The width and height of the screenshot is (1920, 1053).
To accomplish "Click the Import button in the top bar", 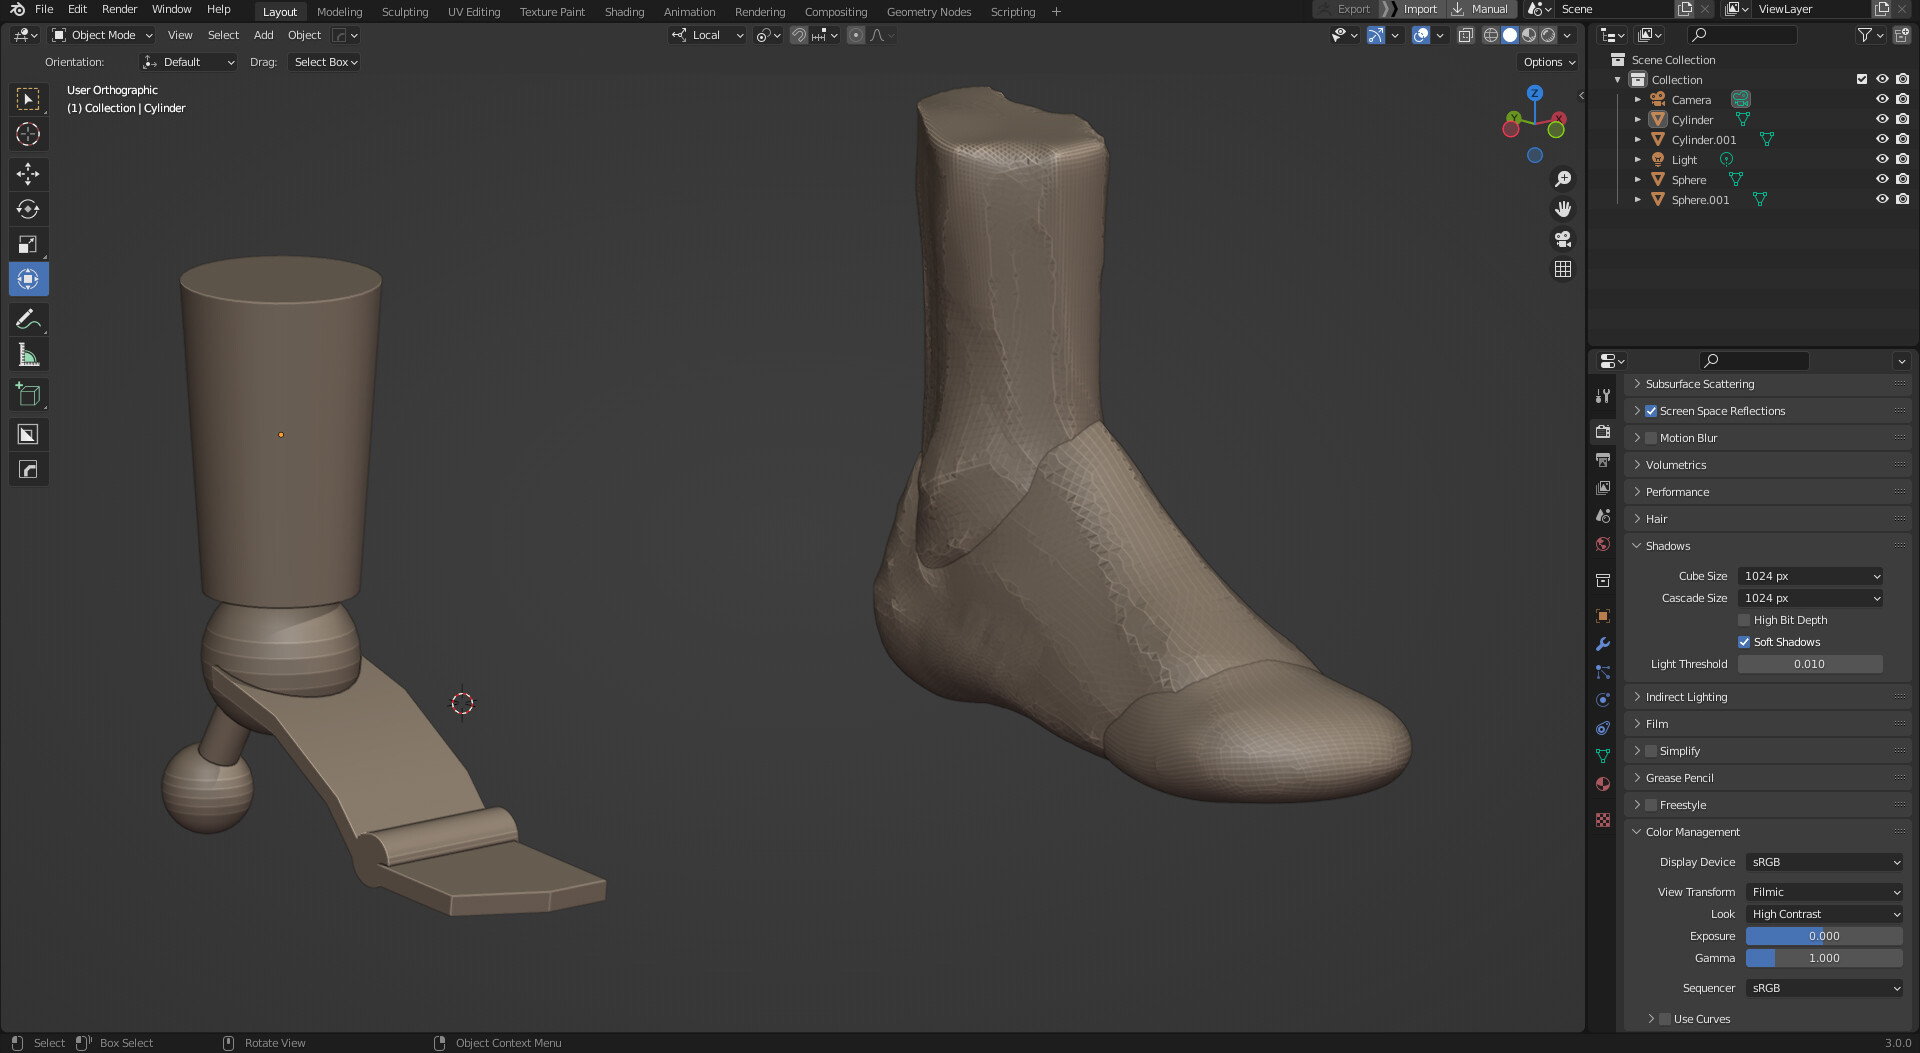I will pyautogui.click(x=1419, y=8).
